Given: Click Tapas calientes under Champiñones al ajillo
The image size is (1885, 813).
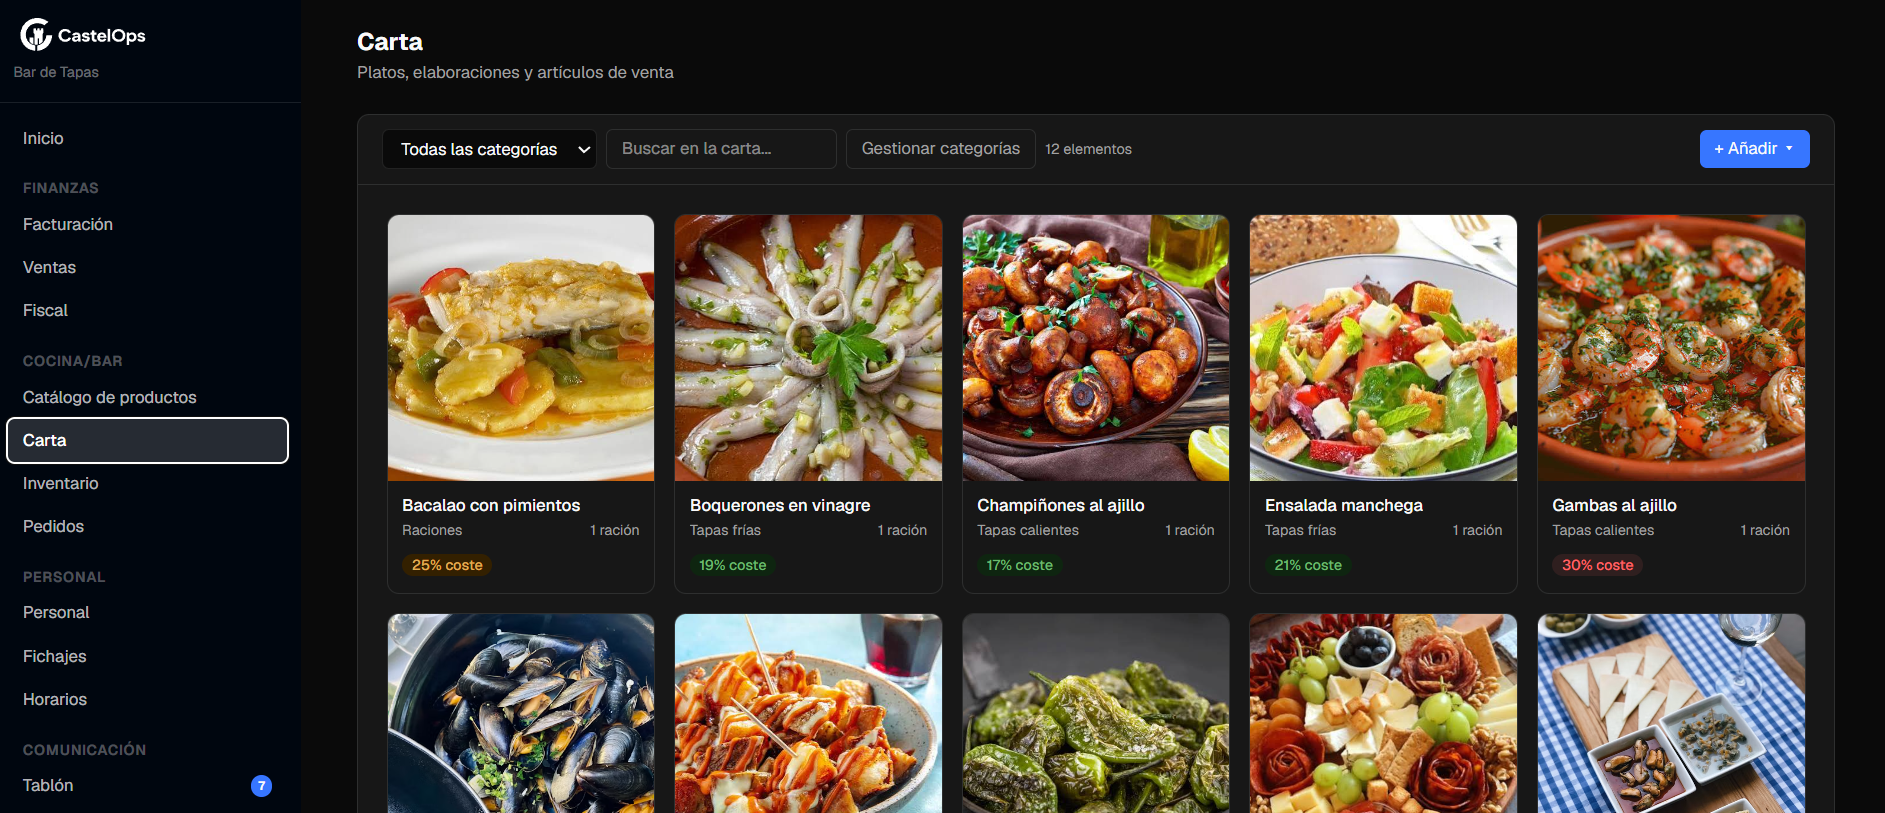Looking at the screenshot, I should pyautogui.click(x=1028, y=530).
